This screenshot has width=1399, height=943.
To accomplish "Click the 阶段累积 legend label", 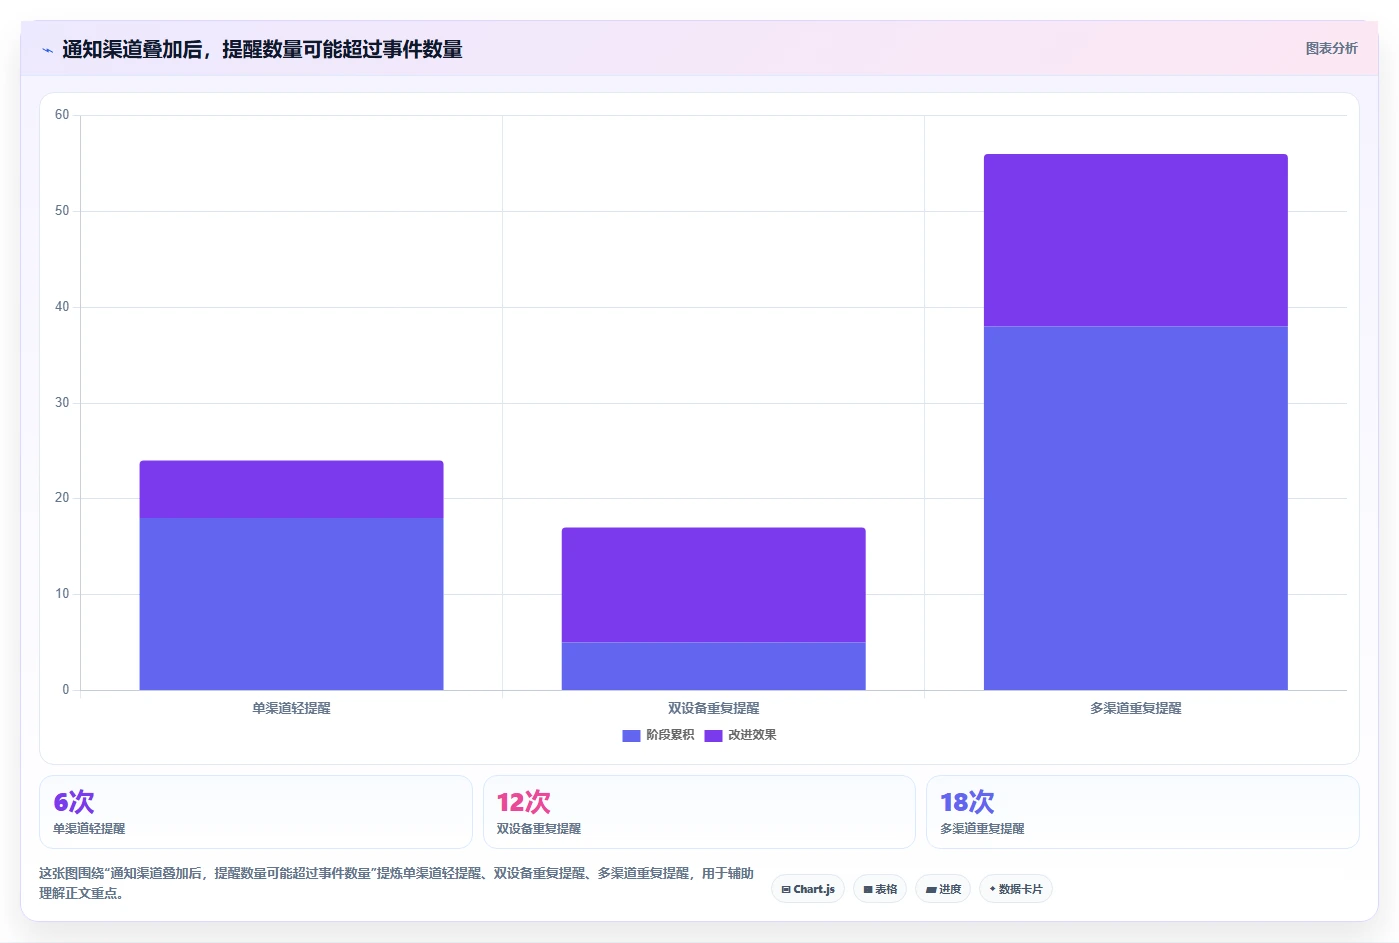I will coord(670,735).
